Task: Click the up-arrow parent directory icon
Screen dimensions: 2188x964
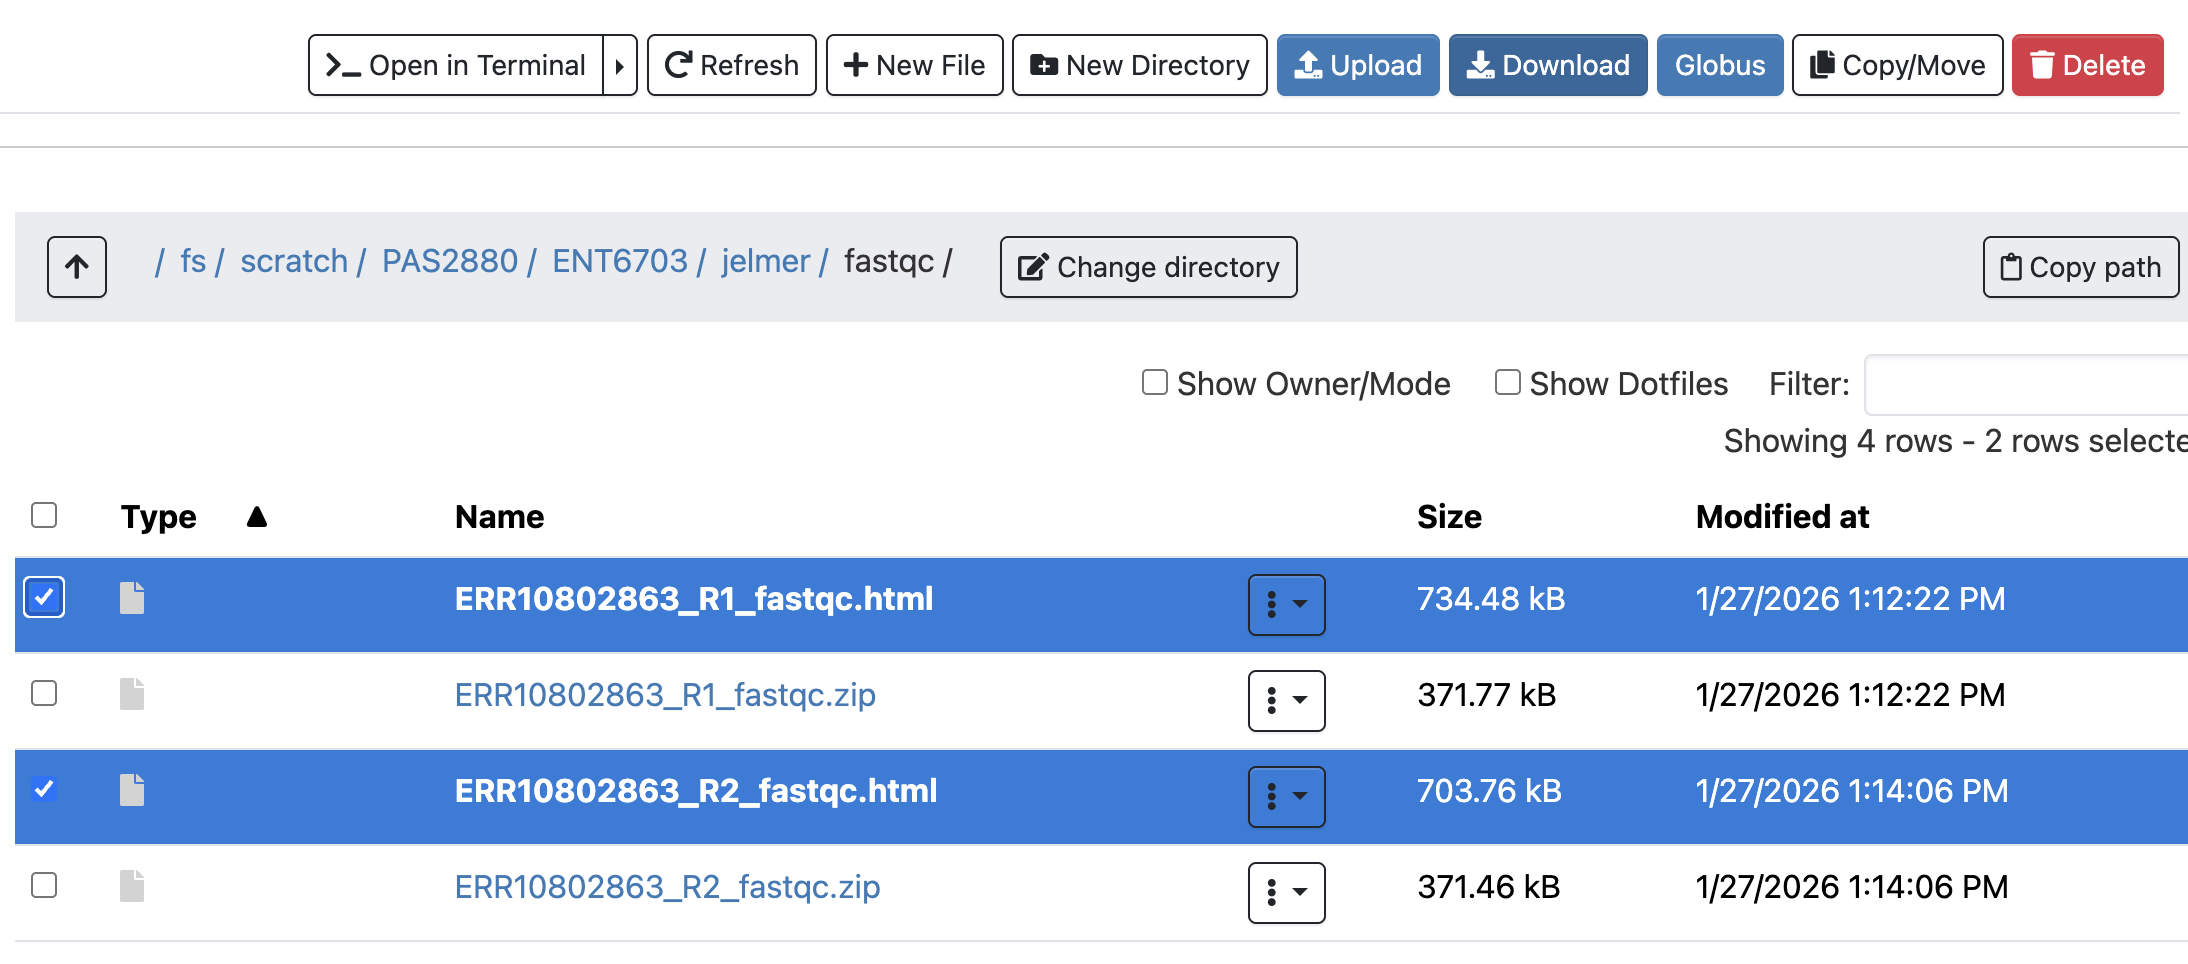Action: point(77,267)
